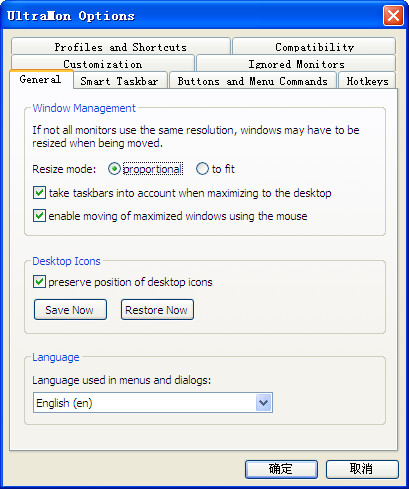This screenshot has width=409, height=489.
Task: Select the proportional resize mode radio
Action: 114,169
